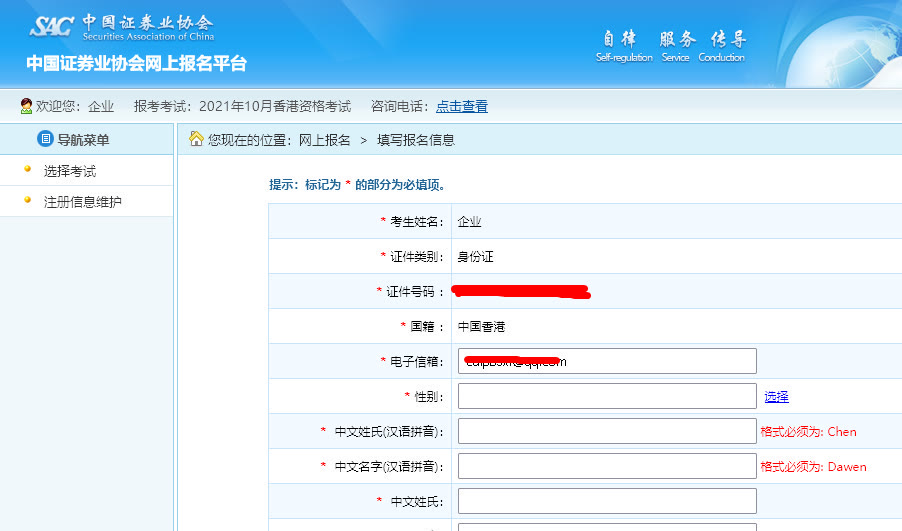Click the 中国香港 nationality value

(x=481, y=327)
